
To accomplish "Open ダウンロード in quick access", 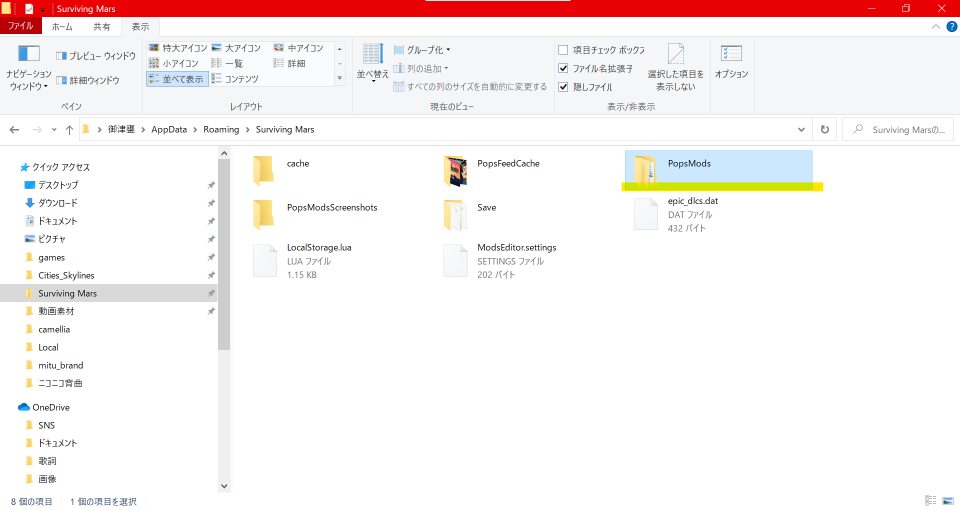I will (x=58, y=203).
